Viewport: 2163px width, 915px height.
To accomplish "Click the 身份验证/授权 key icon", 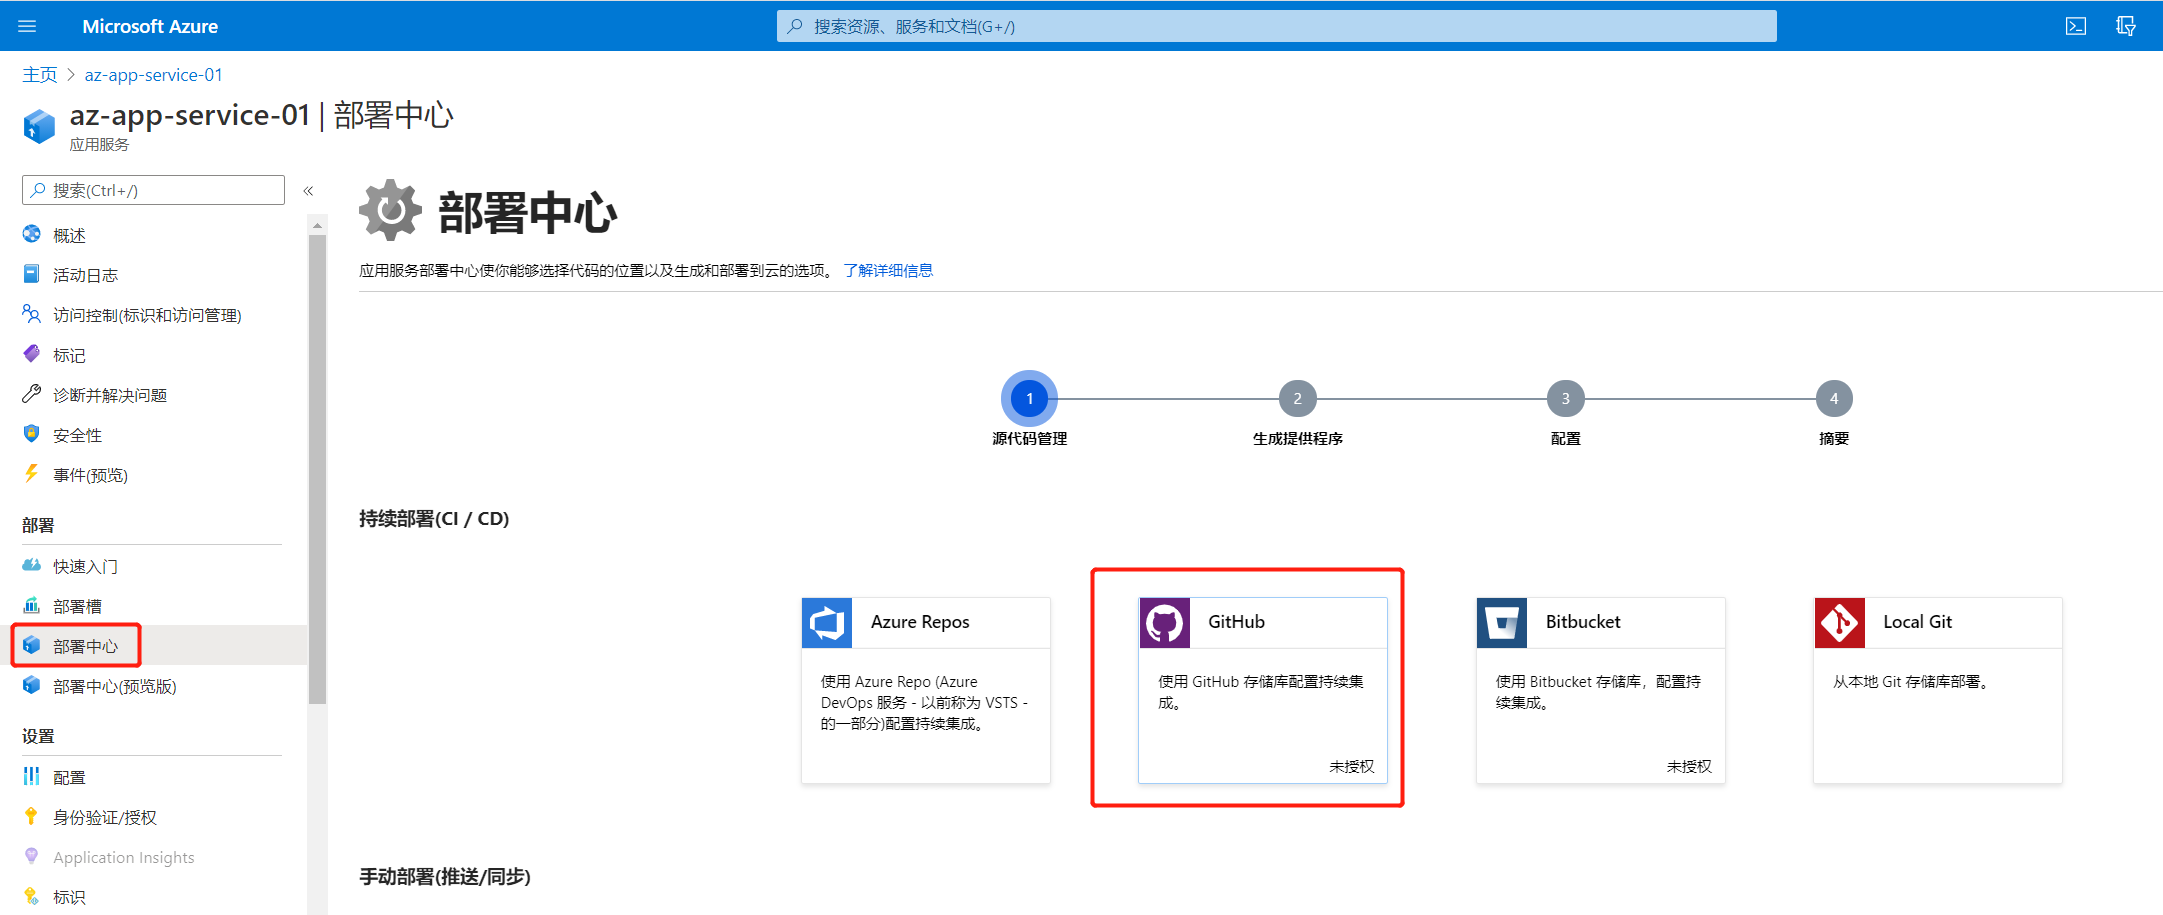I will point(32,816).
